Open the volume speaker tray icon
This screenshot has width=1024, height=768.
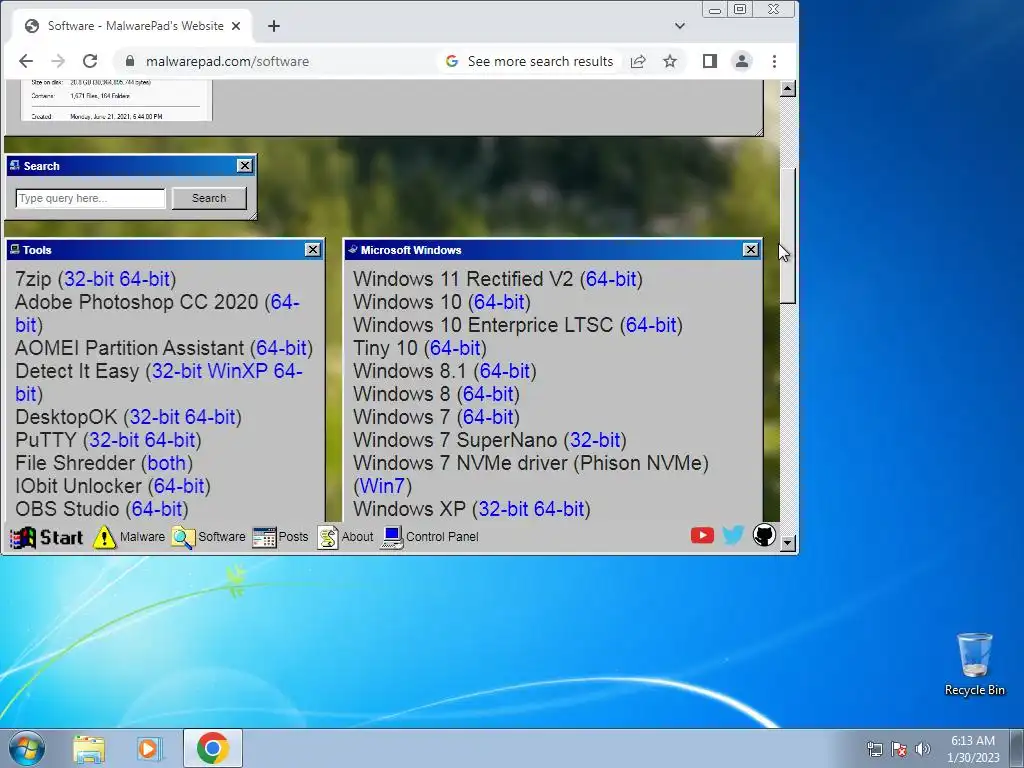(x=923, y=749)
